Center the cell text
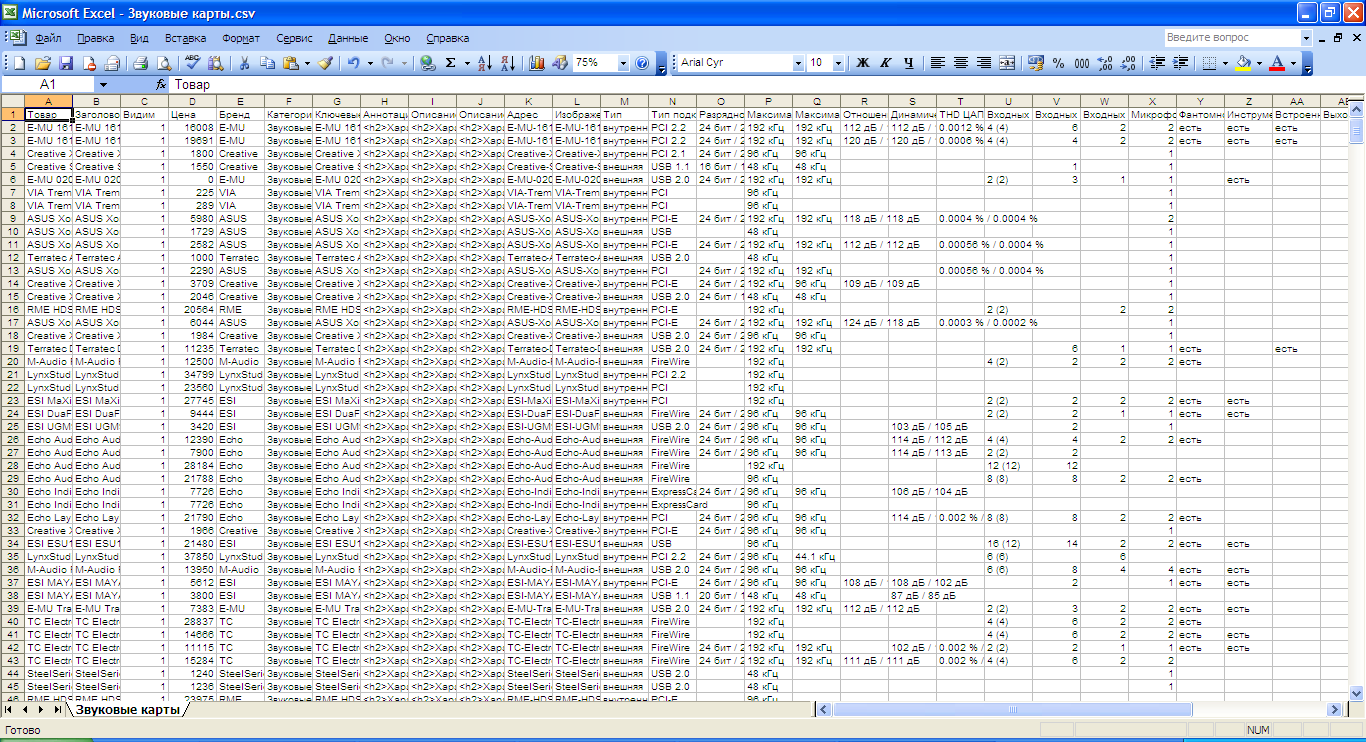 961,63
